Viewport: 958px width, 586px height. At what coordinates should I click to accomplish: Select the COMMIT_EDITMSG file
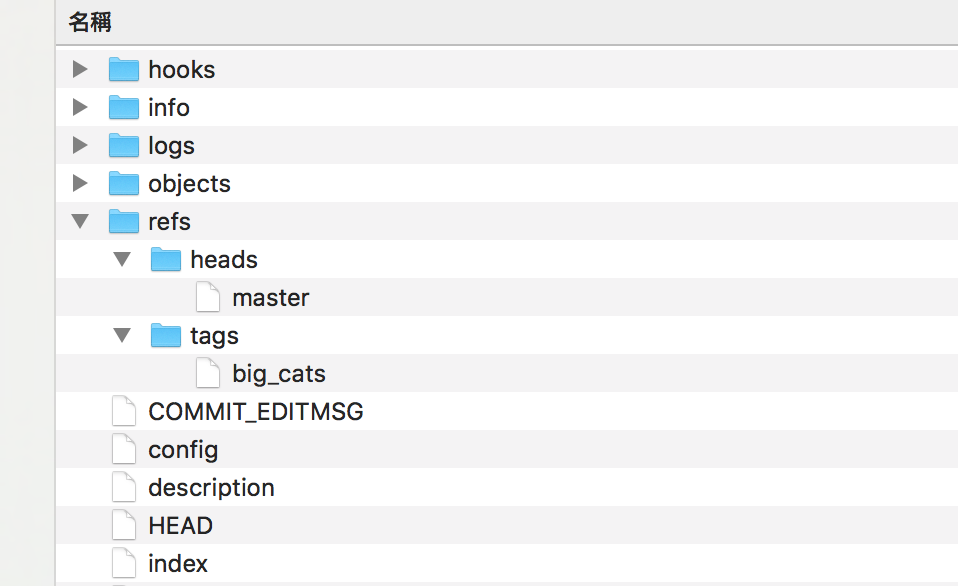[255, 411]
